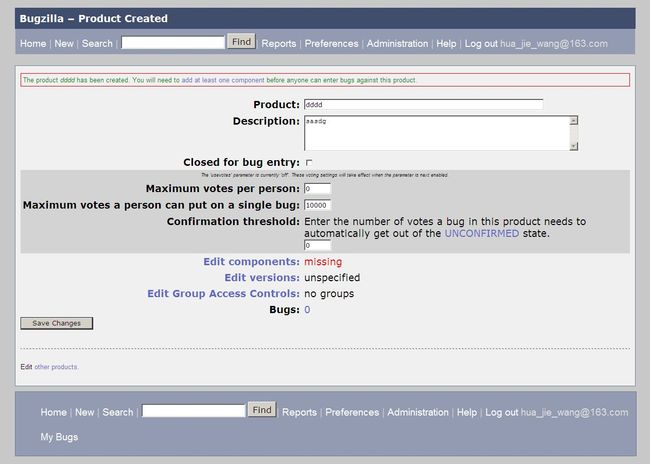Open Search link in top navigation bar

pyautogui.click(x=97, y=44)
